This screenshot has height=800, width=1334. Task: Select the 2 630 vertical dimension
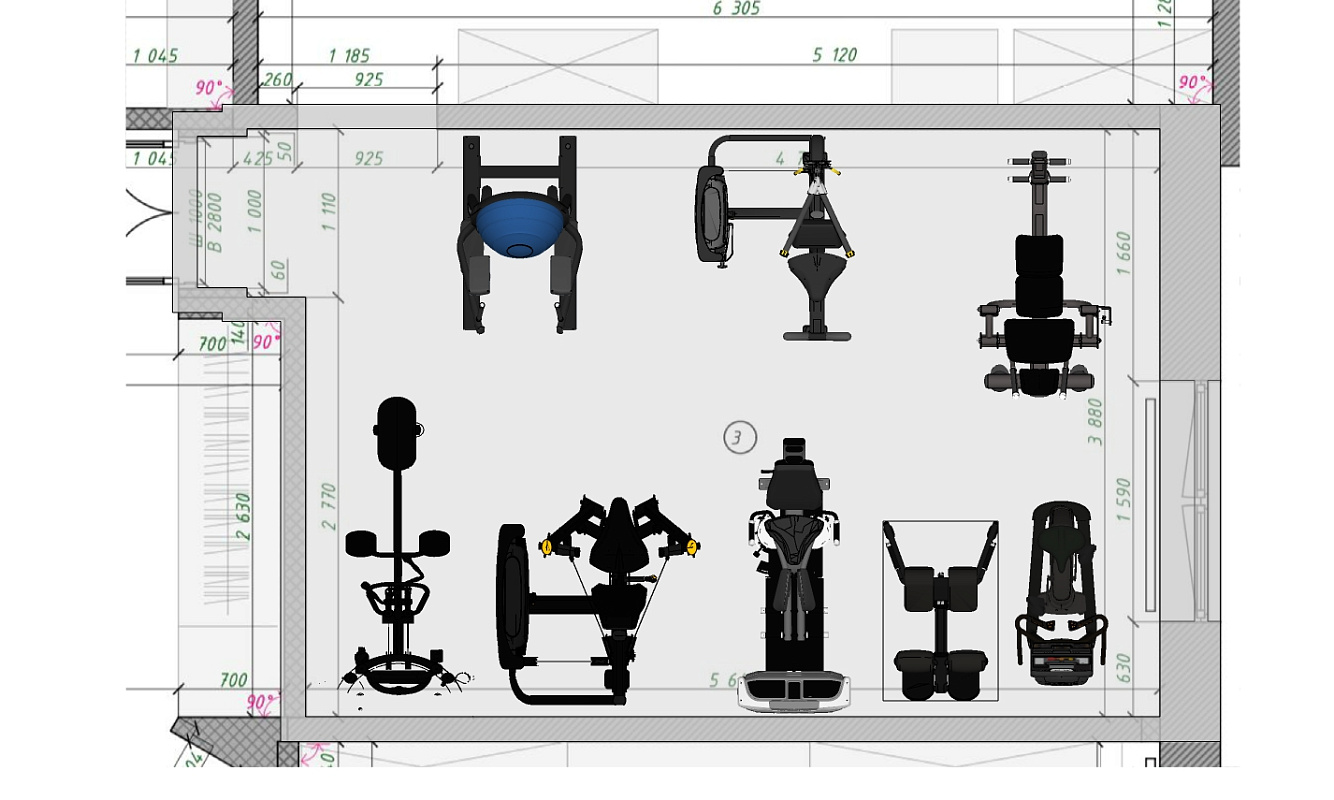point(243,516)
